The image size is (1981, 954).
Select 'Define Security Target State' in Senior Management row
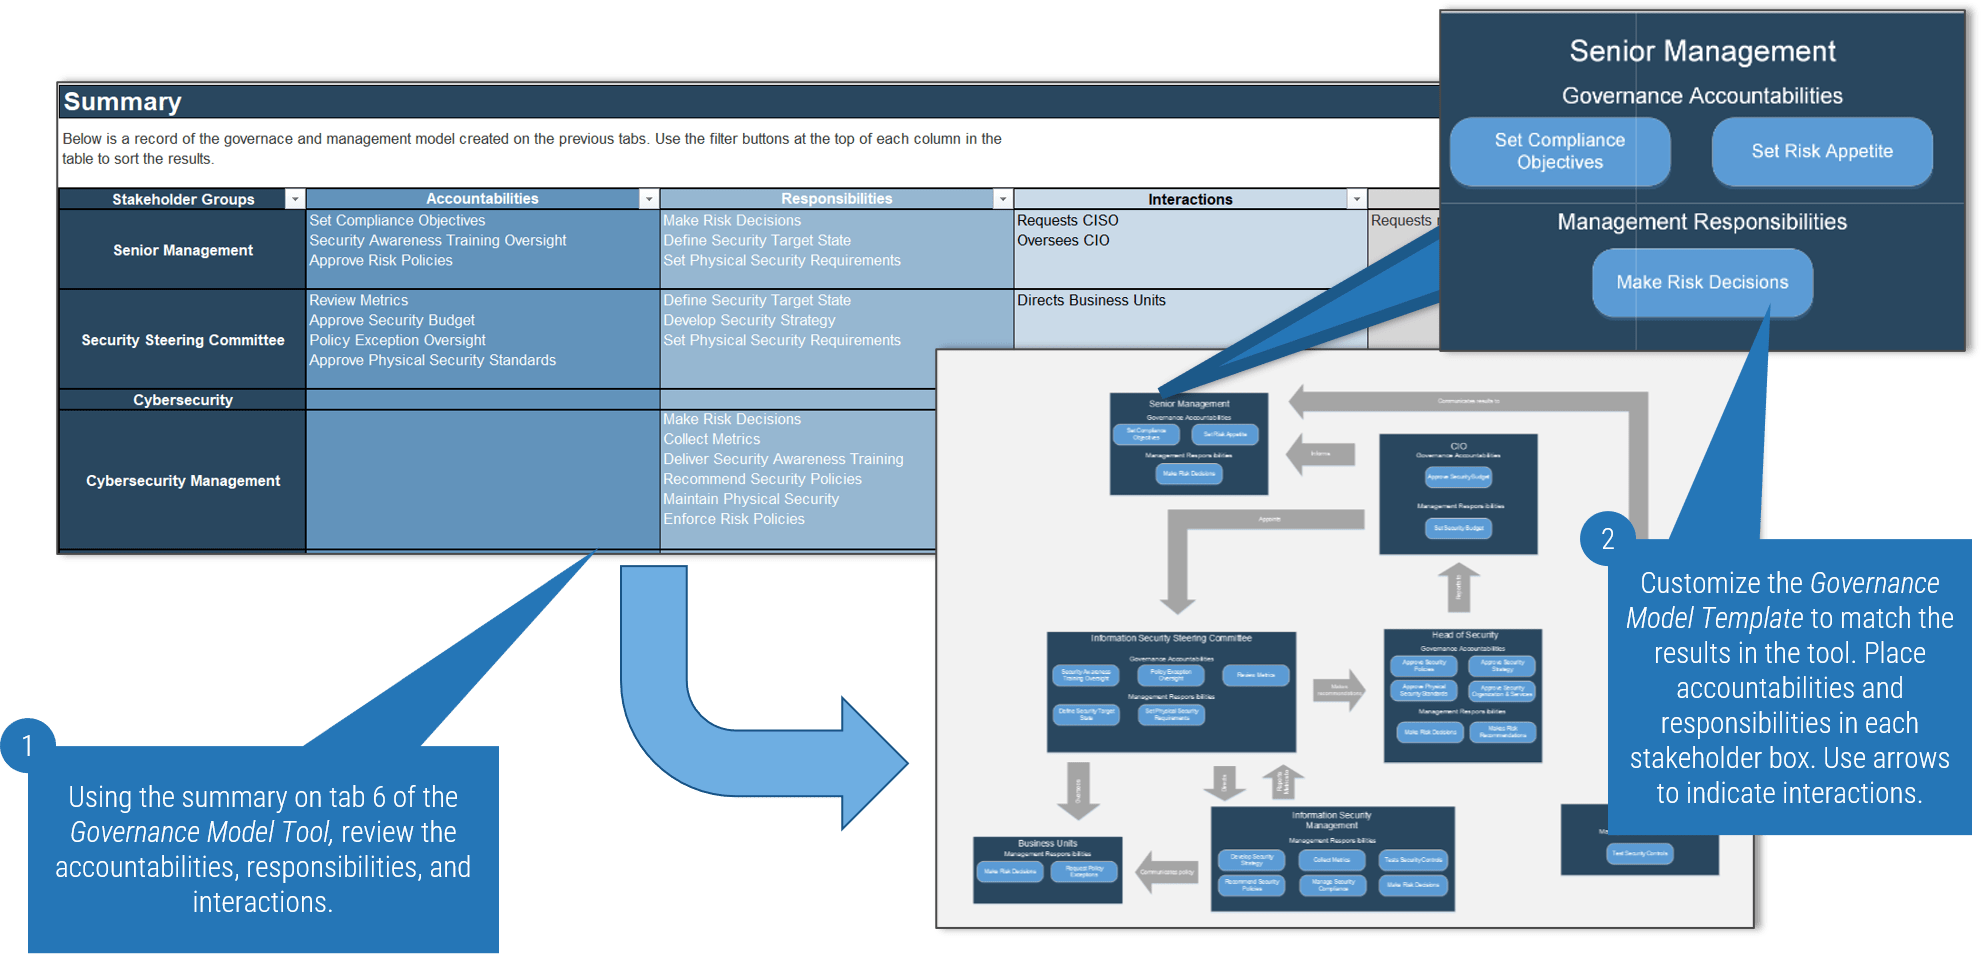point(757,240)
